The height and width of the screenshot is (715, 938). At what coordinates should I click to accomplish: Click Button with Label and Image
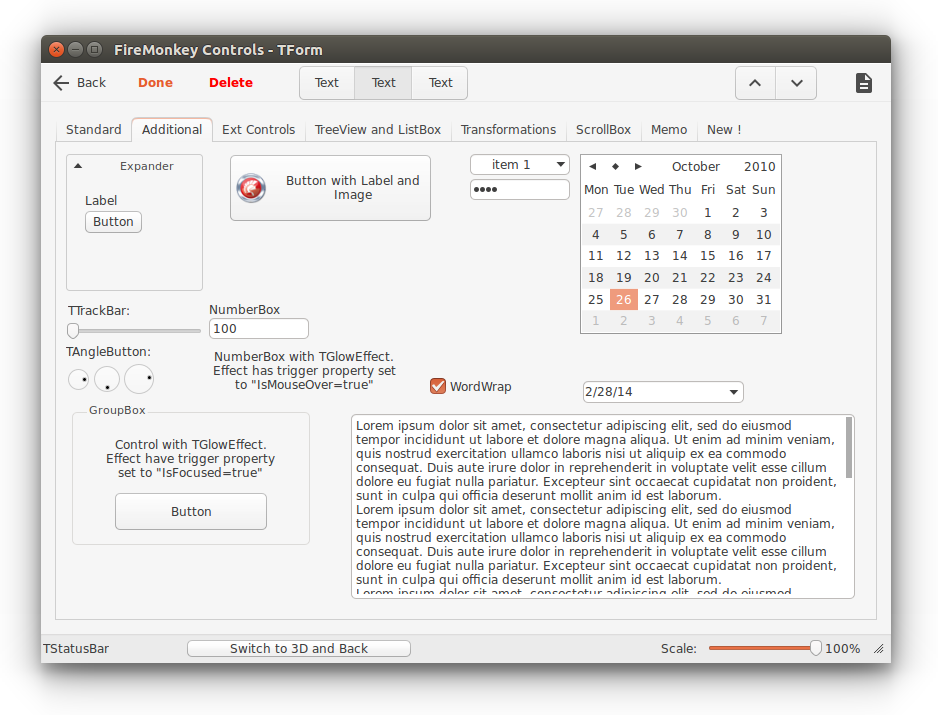point(330,188)
